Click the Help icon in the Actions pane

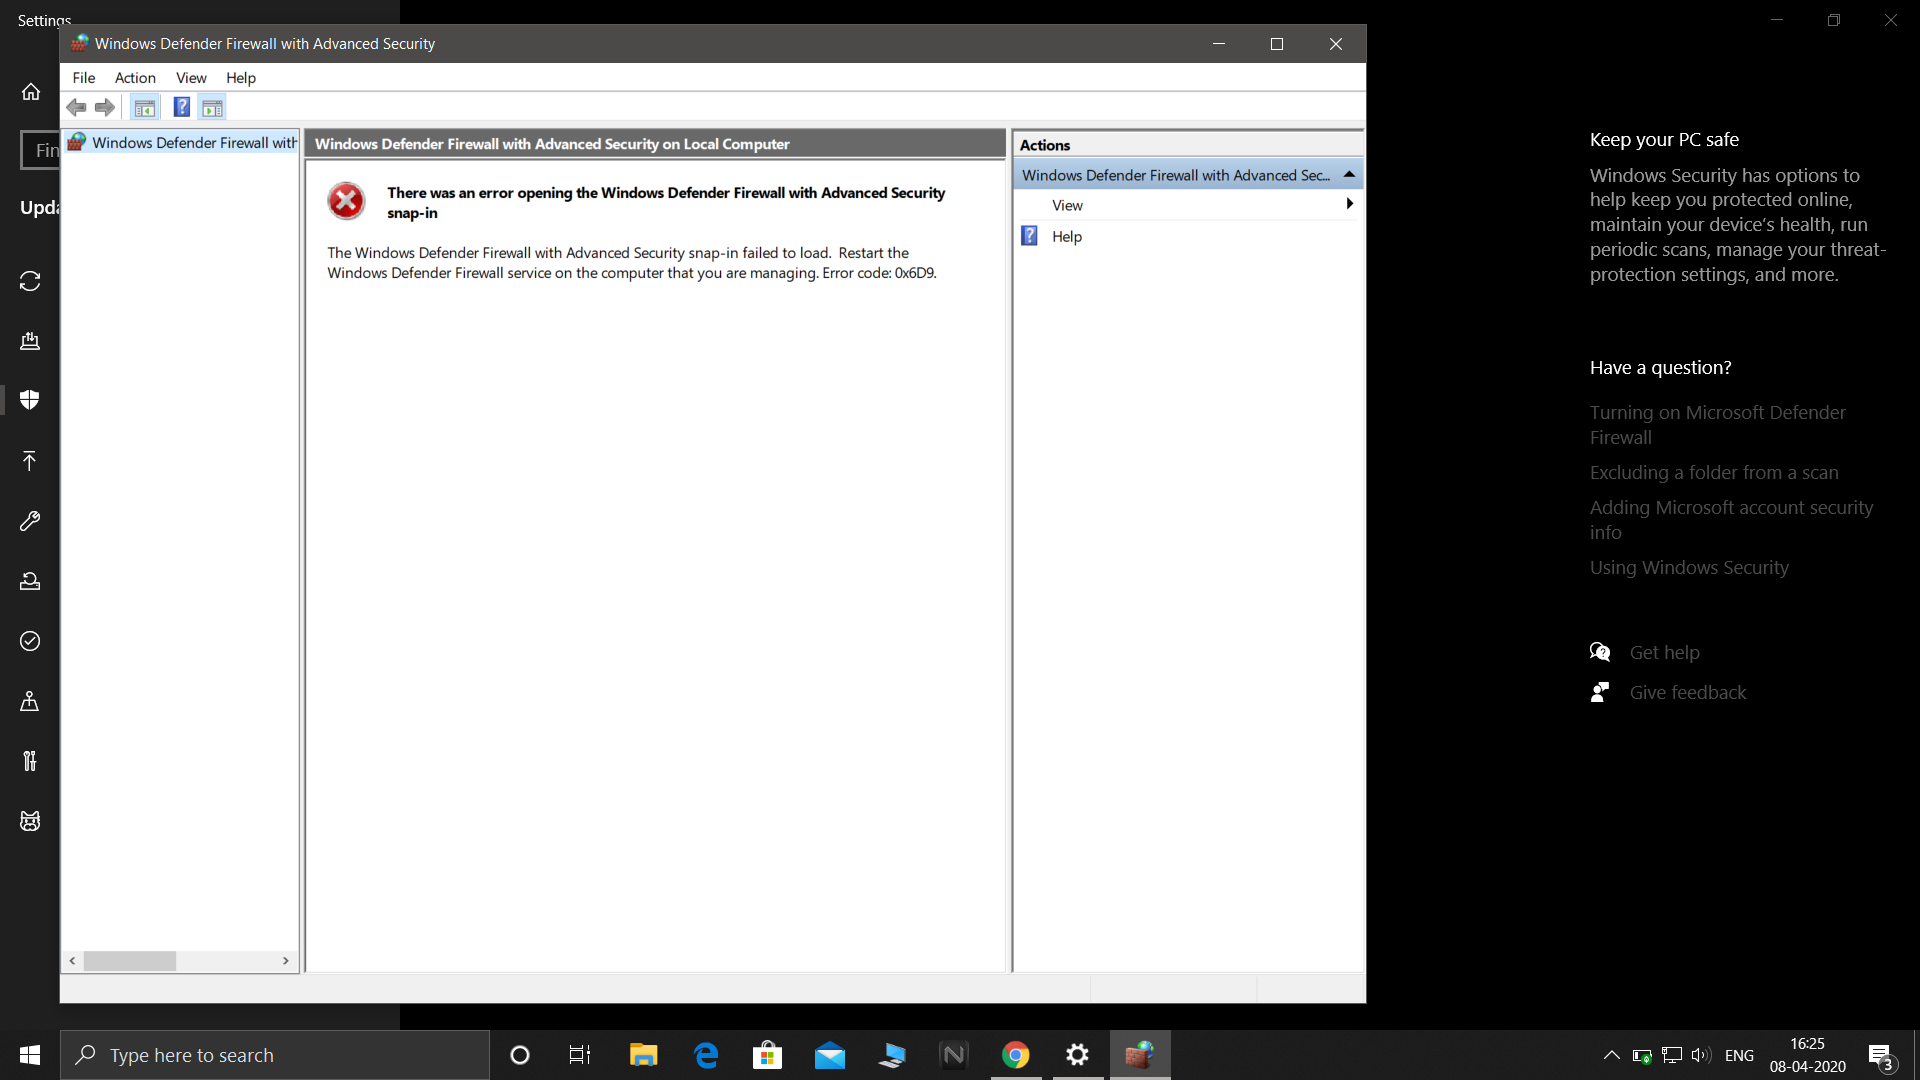point(1030,236)
